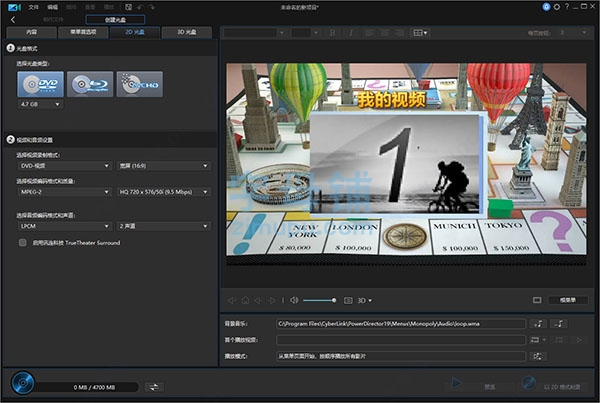Viewport: 600px width, 403px height.
Task: Open help question mark icon
Action: click(567, 7)
